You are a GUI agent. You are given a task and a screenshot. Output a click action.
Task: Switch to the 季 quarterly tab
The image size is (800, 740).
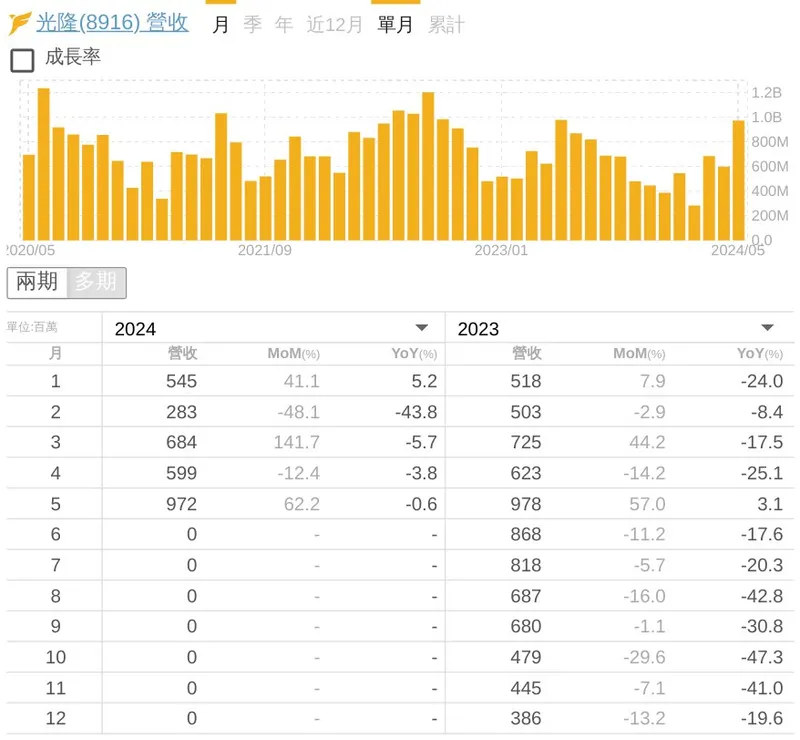[x=253, y=24]
